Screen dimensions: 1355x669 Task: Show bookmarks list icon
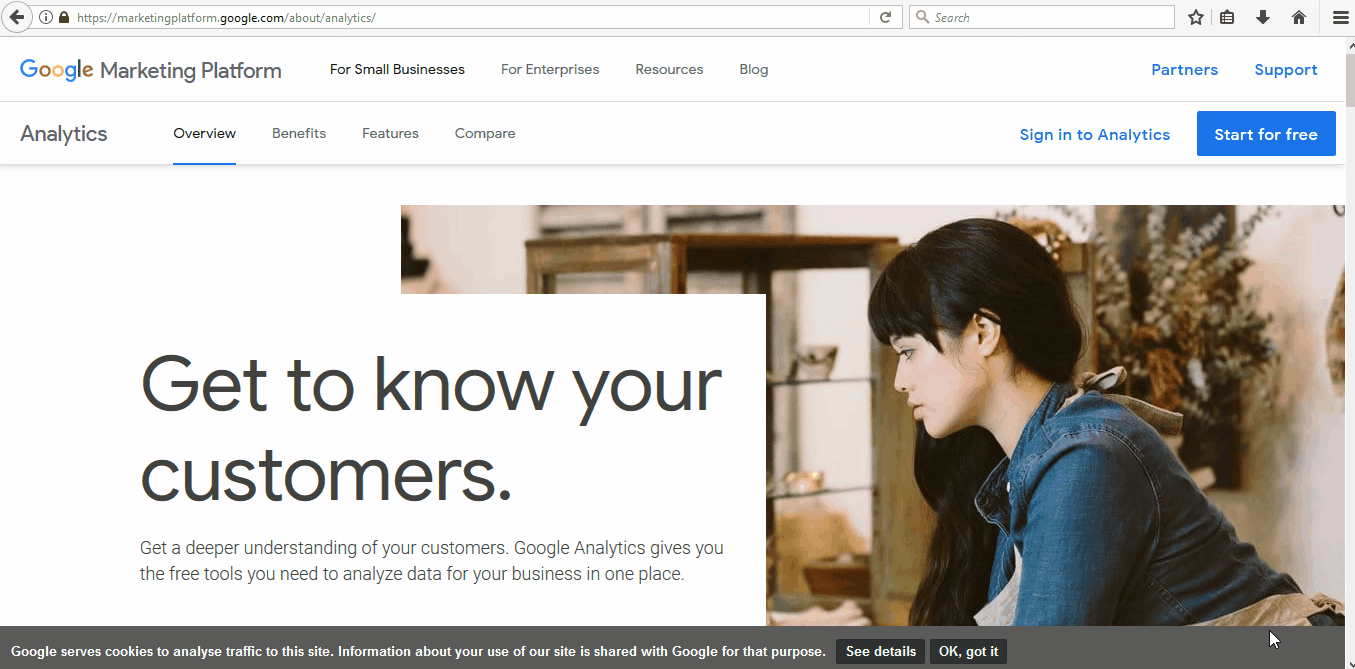coord(1228,17)
